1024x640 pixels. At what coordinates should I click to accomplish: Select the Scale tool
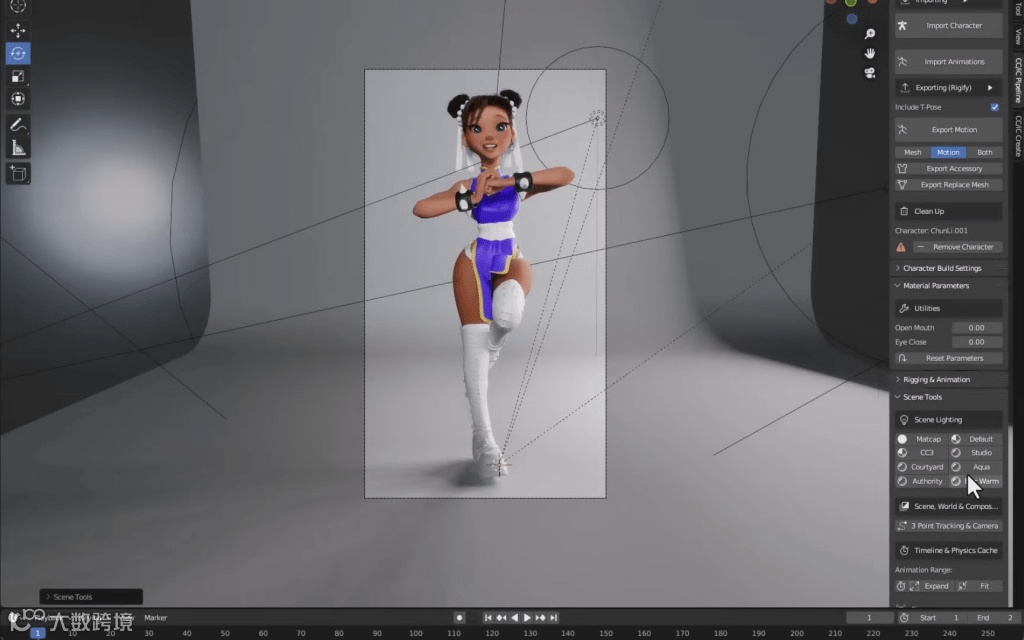point(18,76)
